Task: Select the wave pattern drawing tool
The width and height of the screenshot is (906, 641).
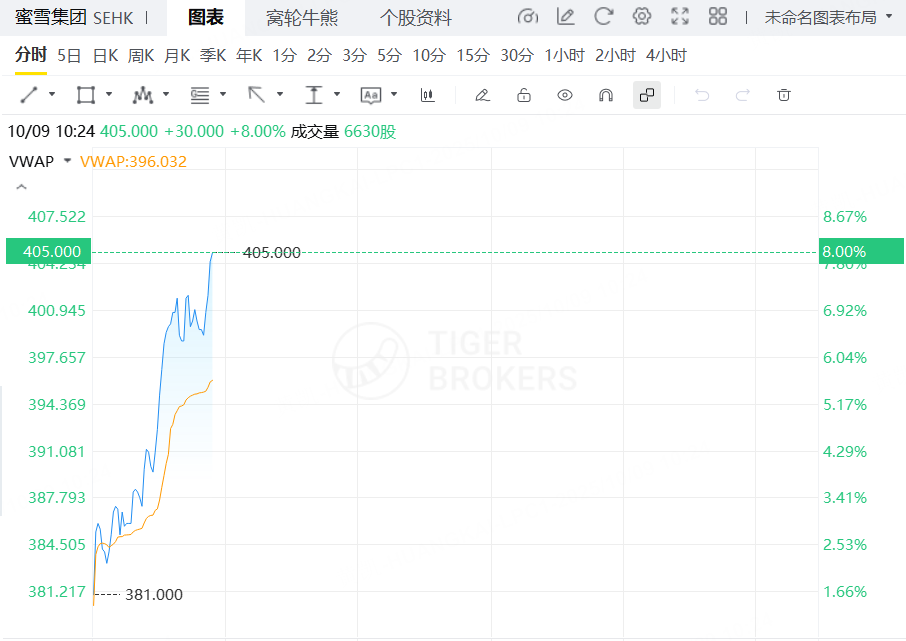Action: pyautogui.click(x=143, y=95)
